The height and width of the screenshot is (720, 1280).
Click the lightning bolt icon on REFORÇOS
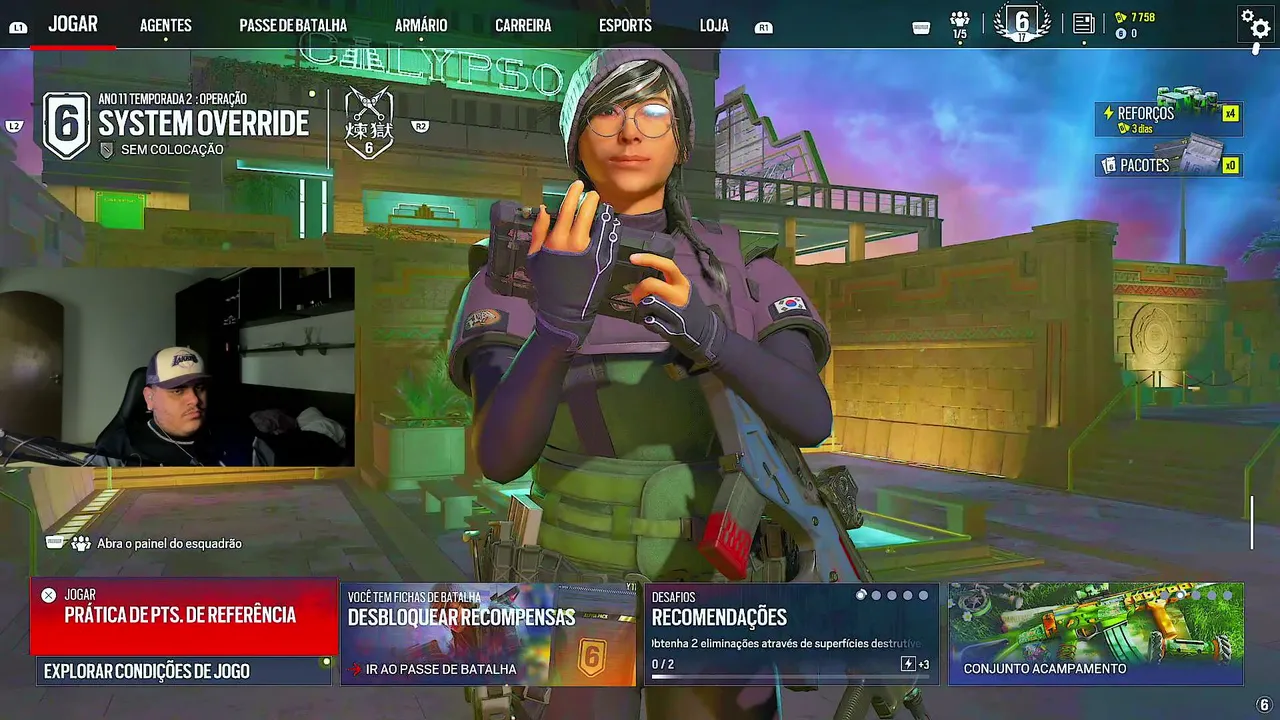coord(1108,113)
